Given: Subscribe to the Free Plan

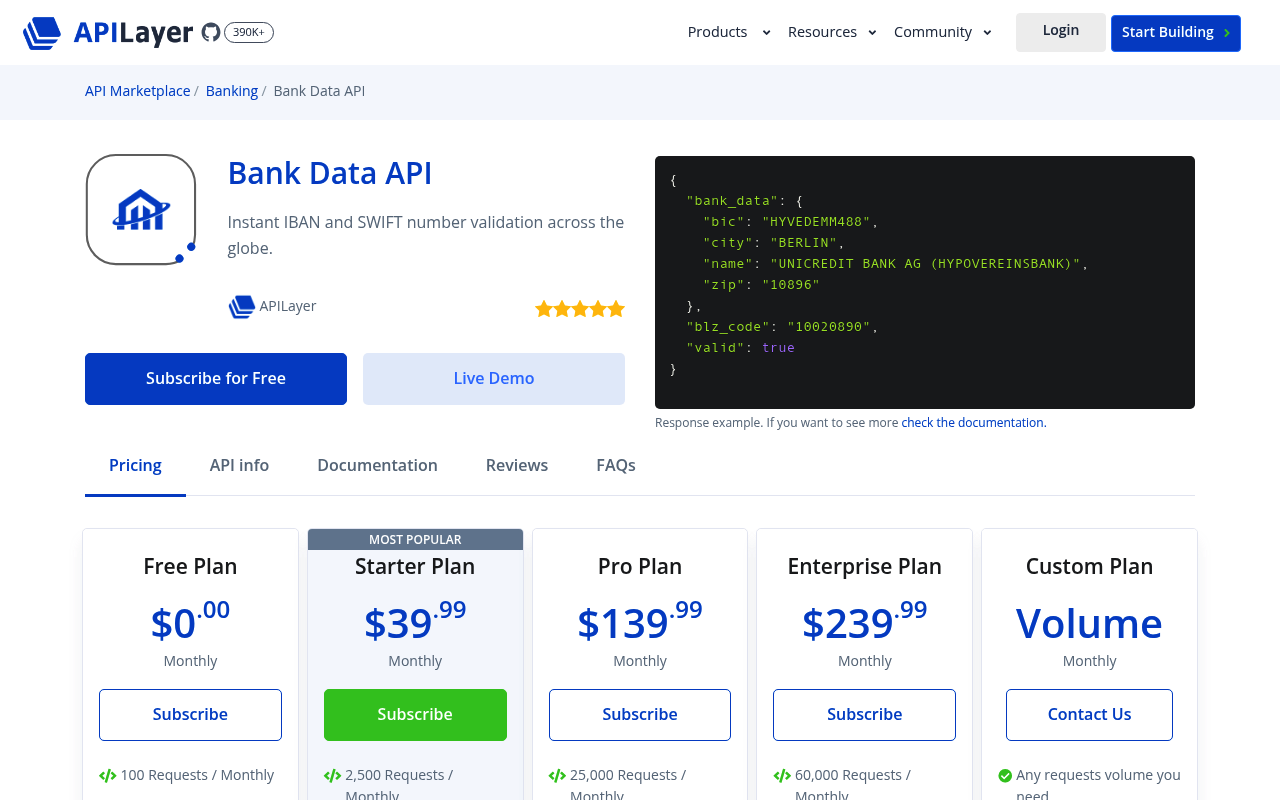Looking at the screenshot, I should pyautogui.click(x=190, y=715).
